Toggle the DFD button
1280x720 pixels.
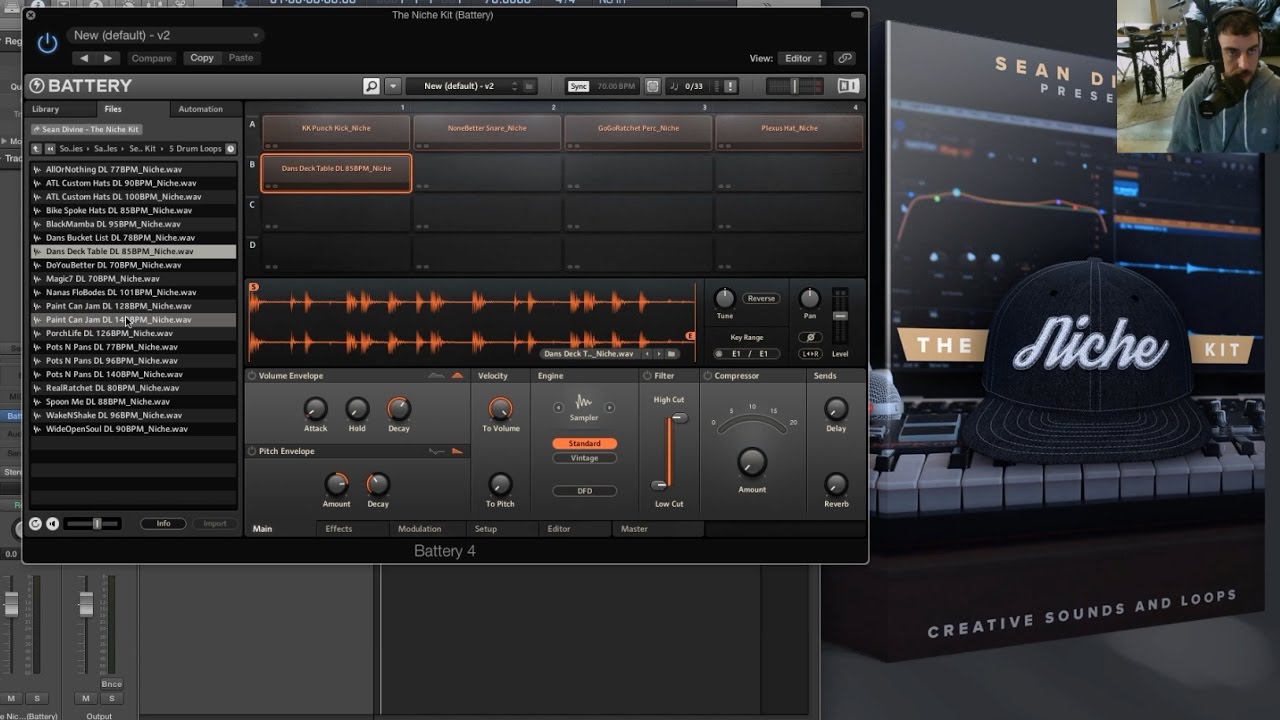[x=584, y=491]
